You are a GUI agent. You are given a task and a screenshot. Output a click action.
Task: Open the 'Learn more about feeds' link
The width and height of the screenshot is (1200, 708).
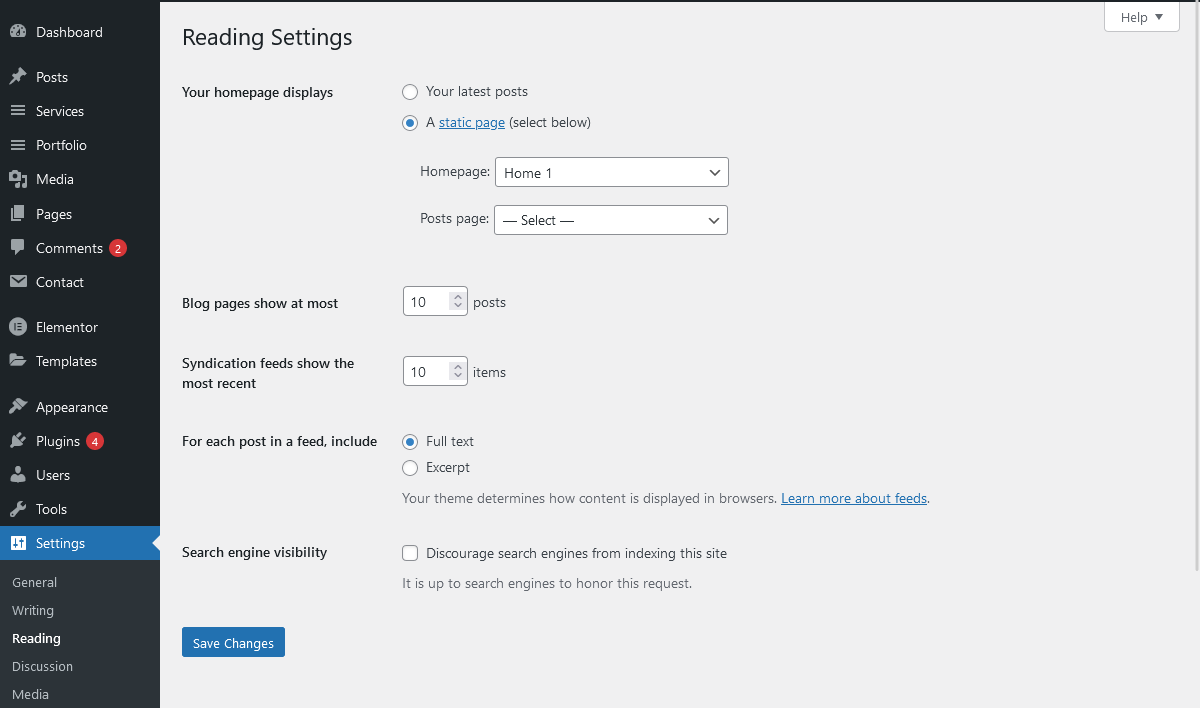[853, 498]
